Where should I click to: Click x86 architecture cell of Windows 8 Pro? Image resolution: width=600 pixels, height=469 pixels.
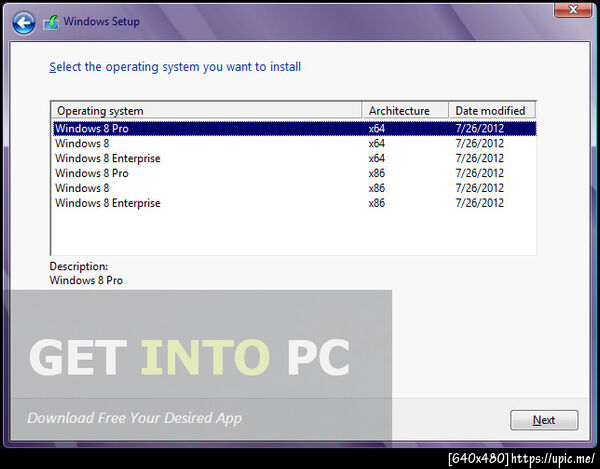[377, 173]
